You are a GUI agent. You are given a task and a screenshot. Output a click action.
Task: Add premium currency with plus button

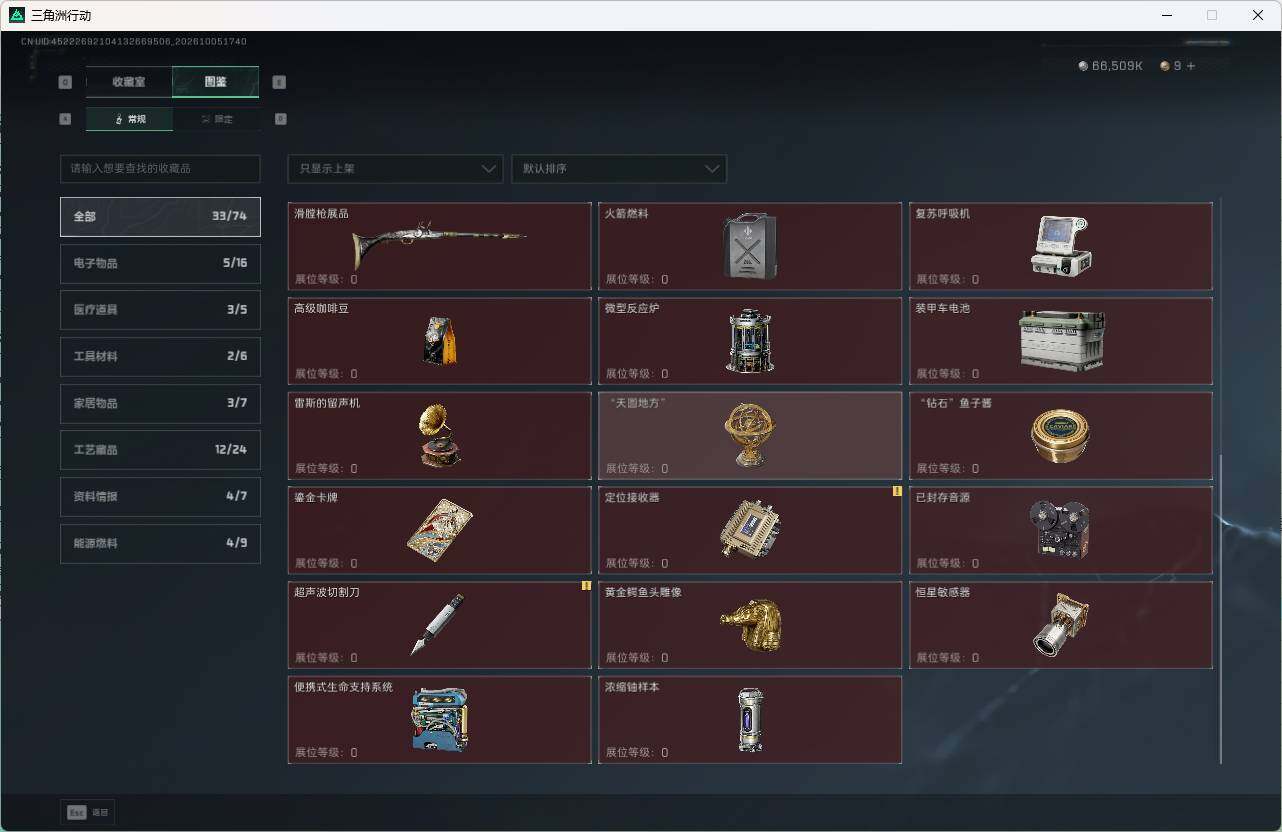tap(1190, 66)
